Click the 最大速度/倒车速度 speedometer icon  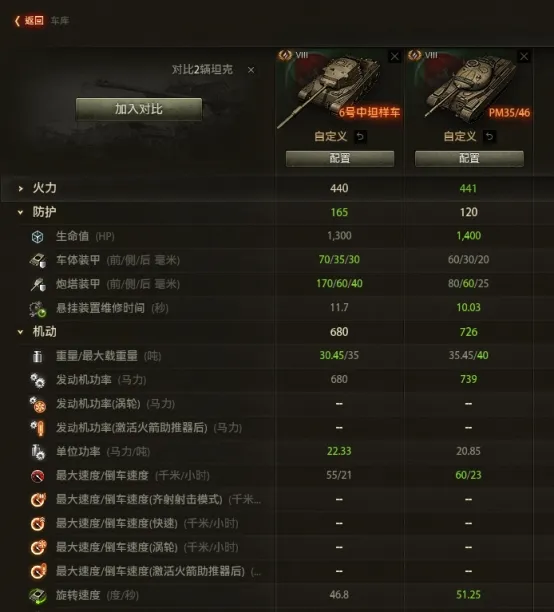click(x=37, y=476)
